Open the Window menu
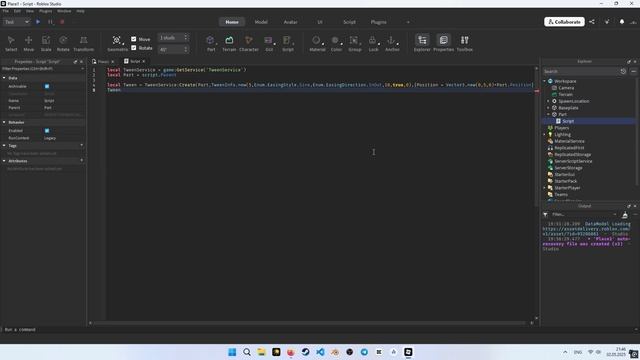 [64, 11]
